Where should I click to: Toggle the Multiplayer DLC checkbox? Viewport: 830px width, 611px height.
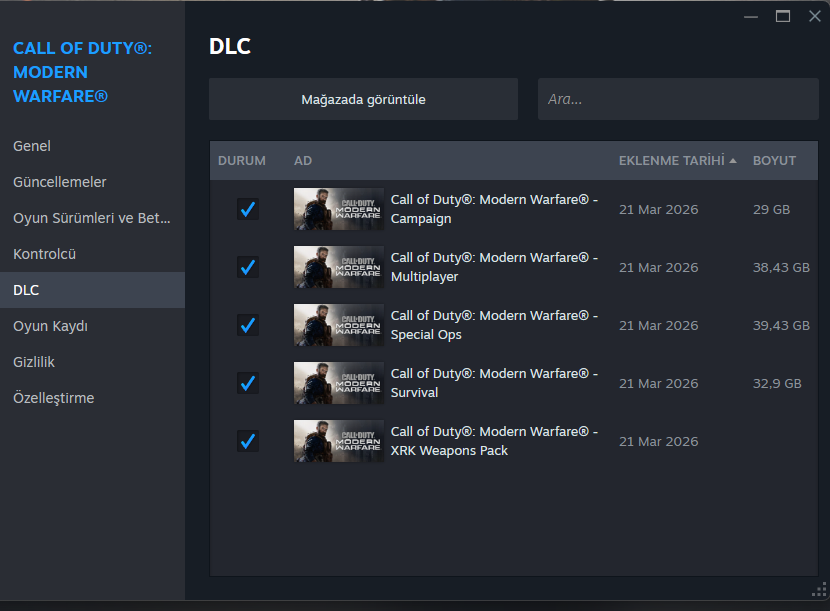[248, 267]
